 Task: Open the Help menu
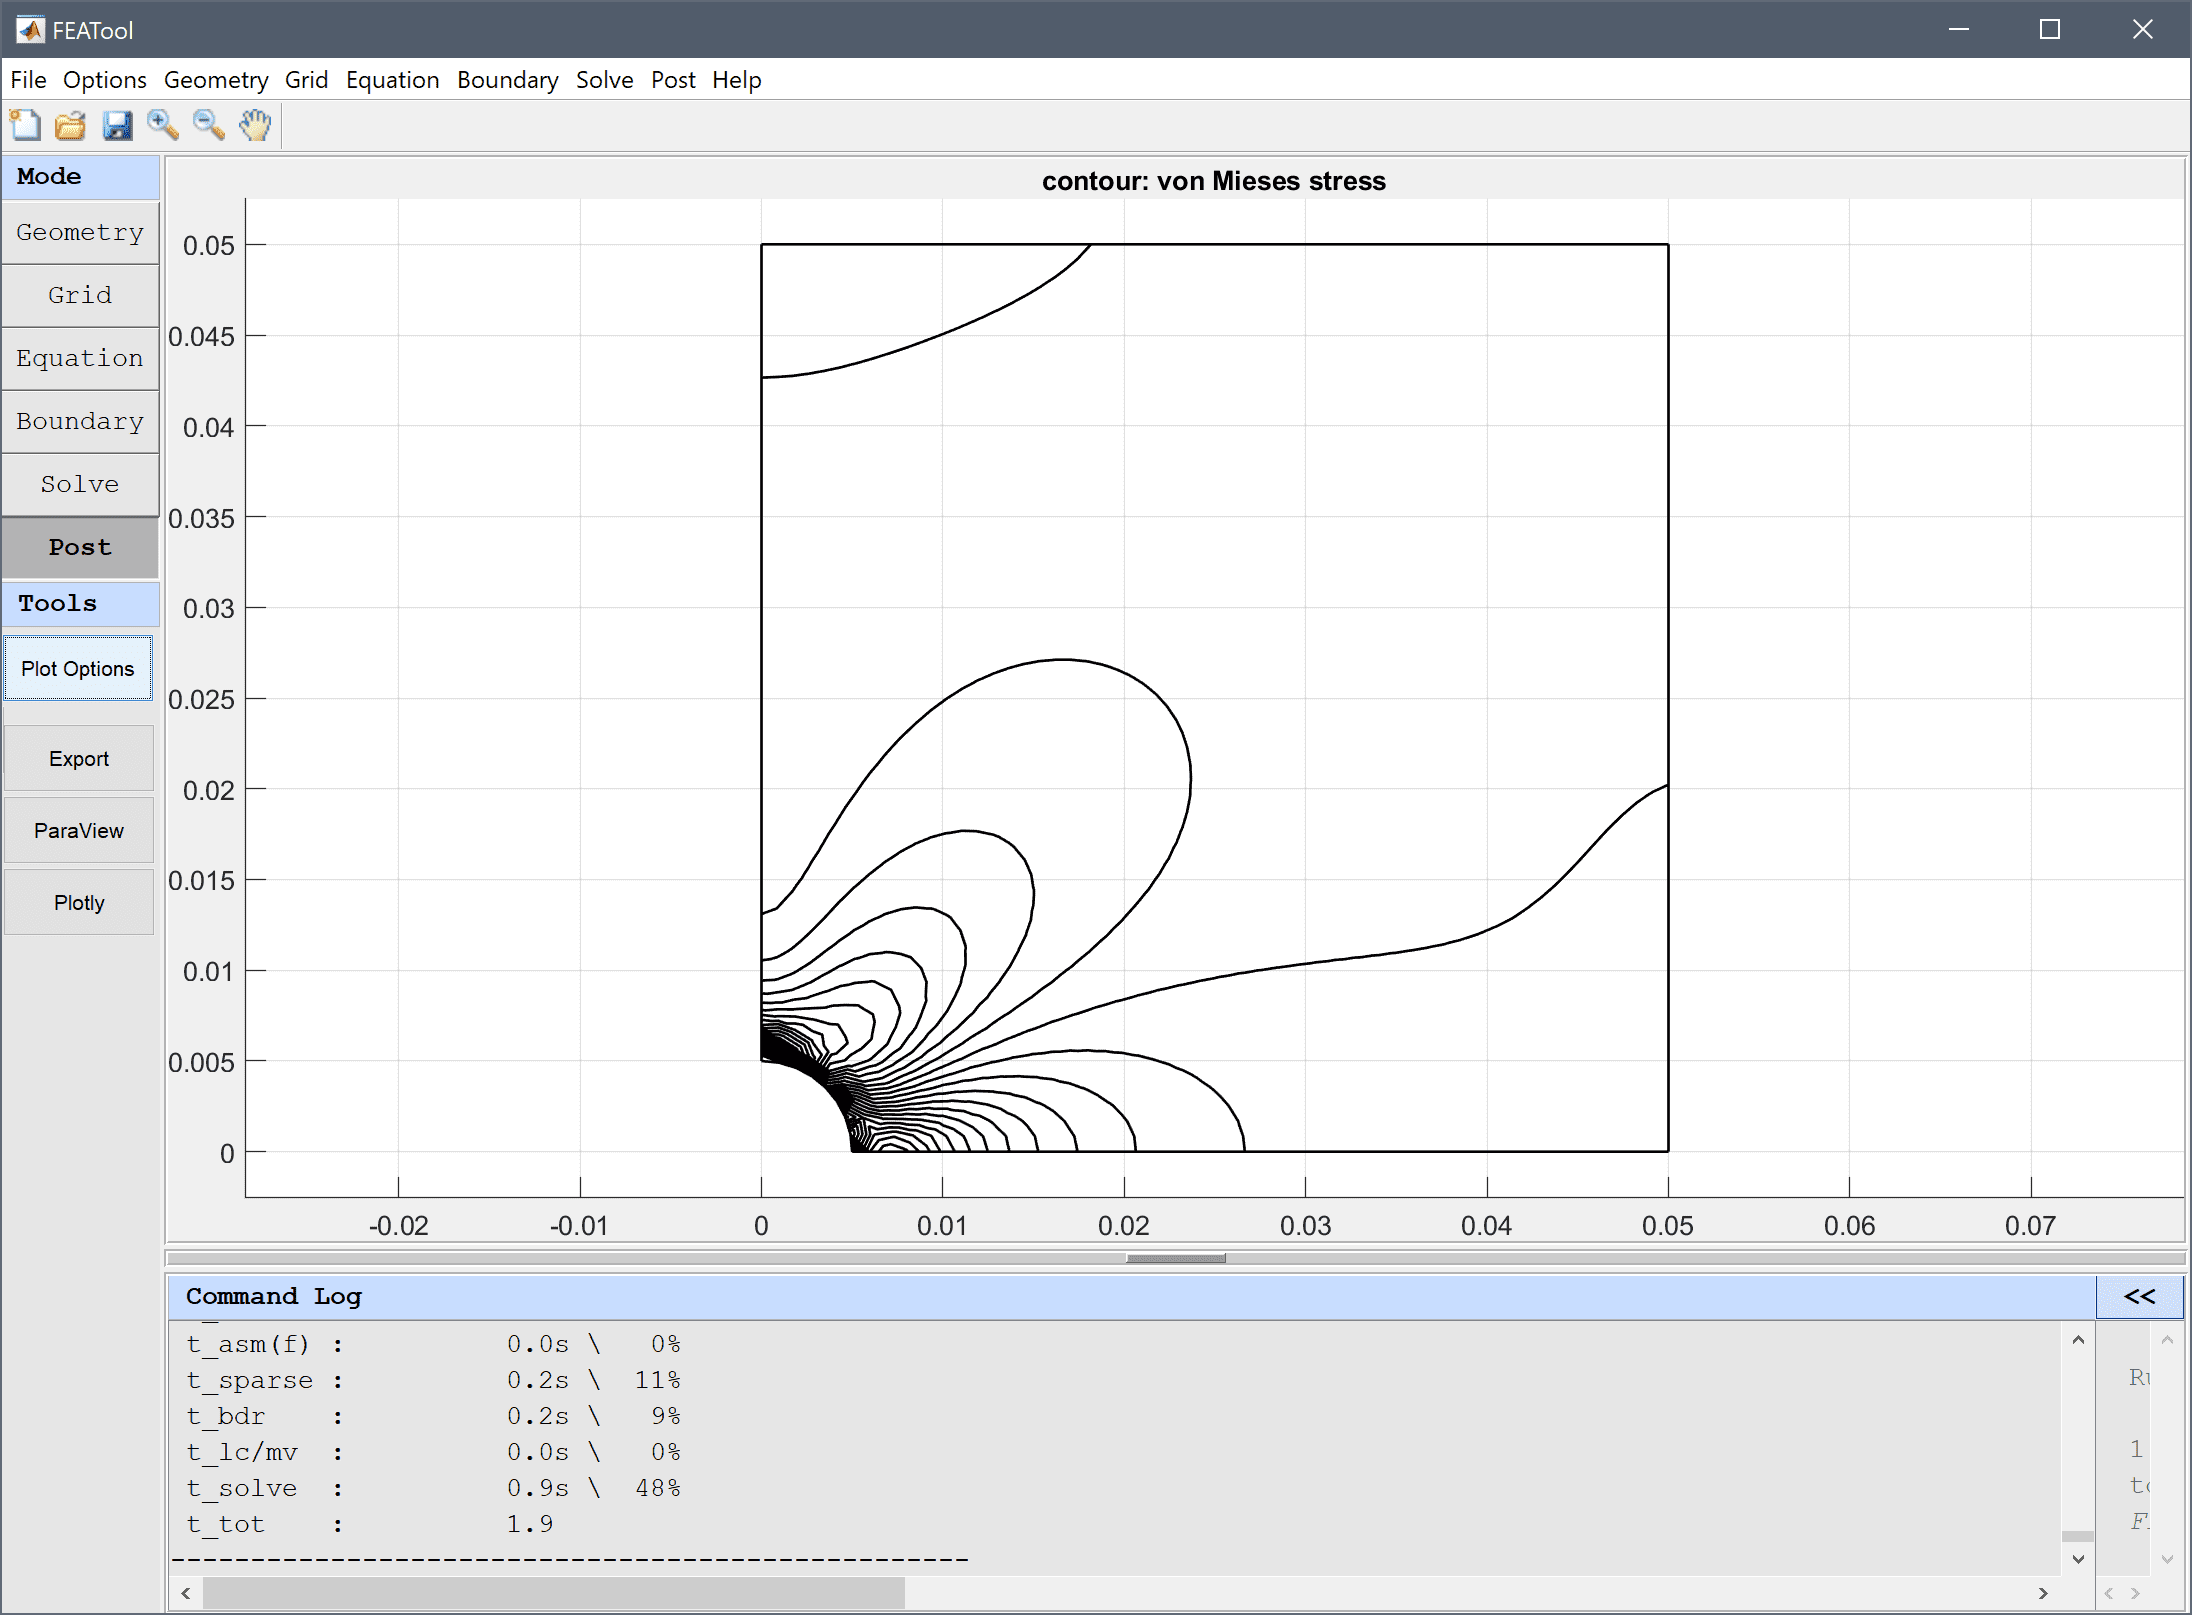pyautogui.click(x=737, y=80)
